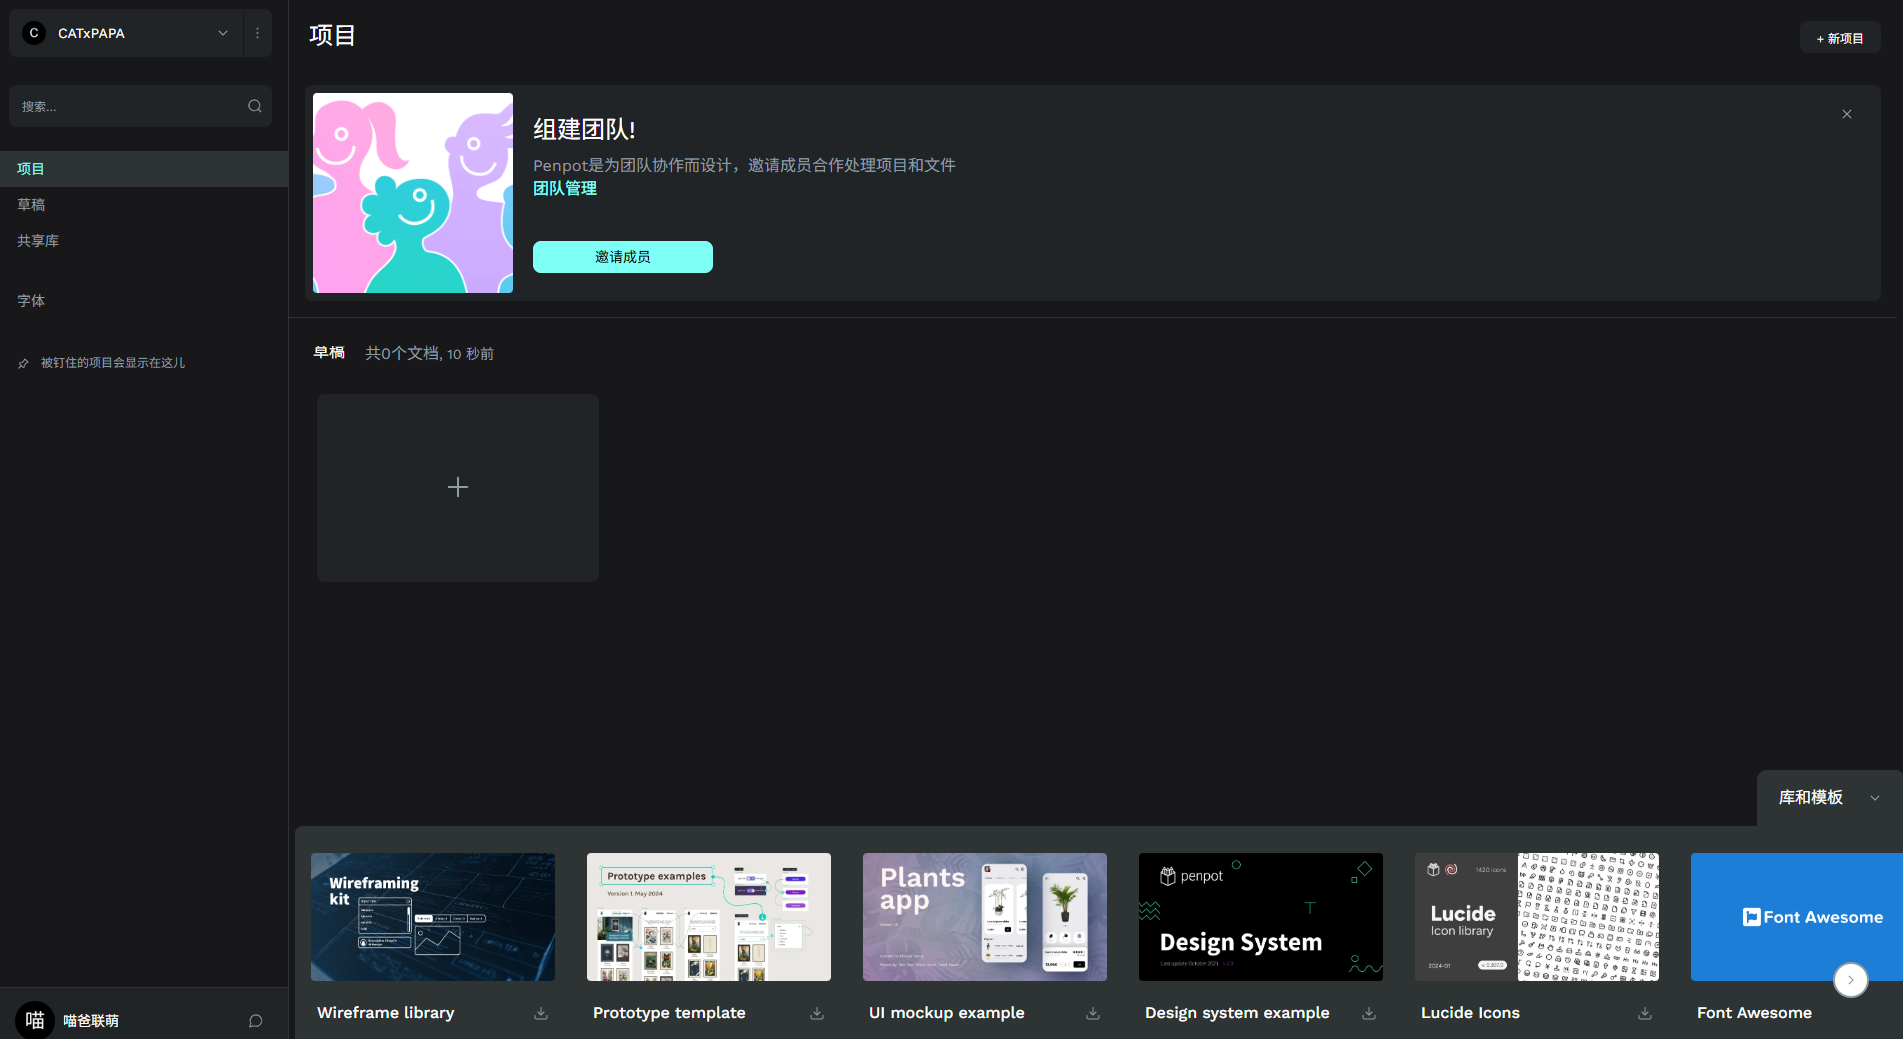This screenshot has height=1039, width=1903.
Task: Click the C team avatar icon
Action: [x=34, y=33]
